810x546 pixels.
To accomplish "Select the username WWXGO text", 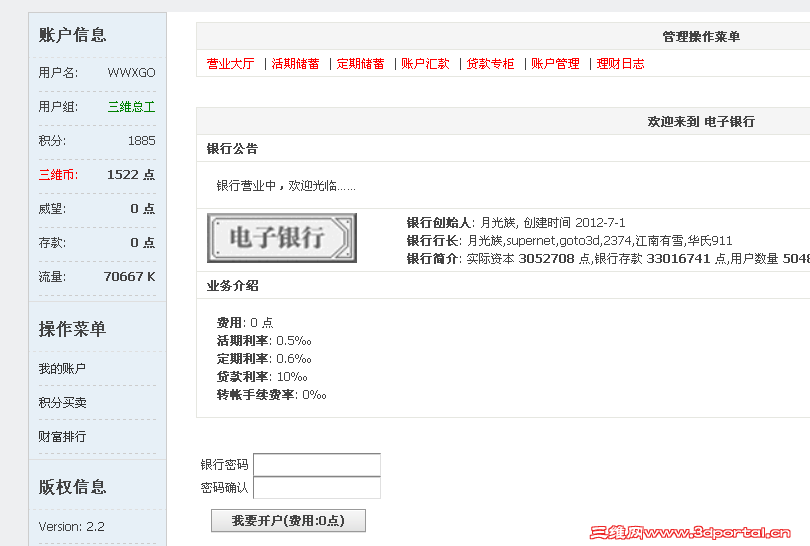I will [131, 72].
